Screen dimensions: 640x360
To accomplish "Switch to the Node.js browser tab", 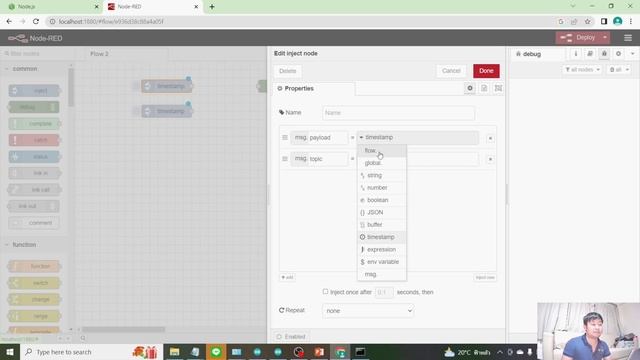I will 52,7.
